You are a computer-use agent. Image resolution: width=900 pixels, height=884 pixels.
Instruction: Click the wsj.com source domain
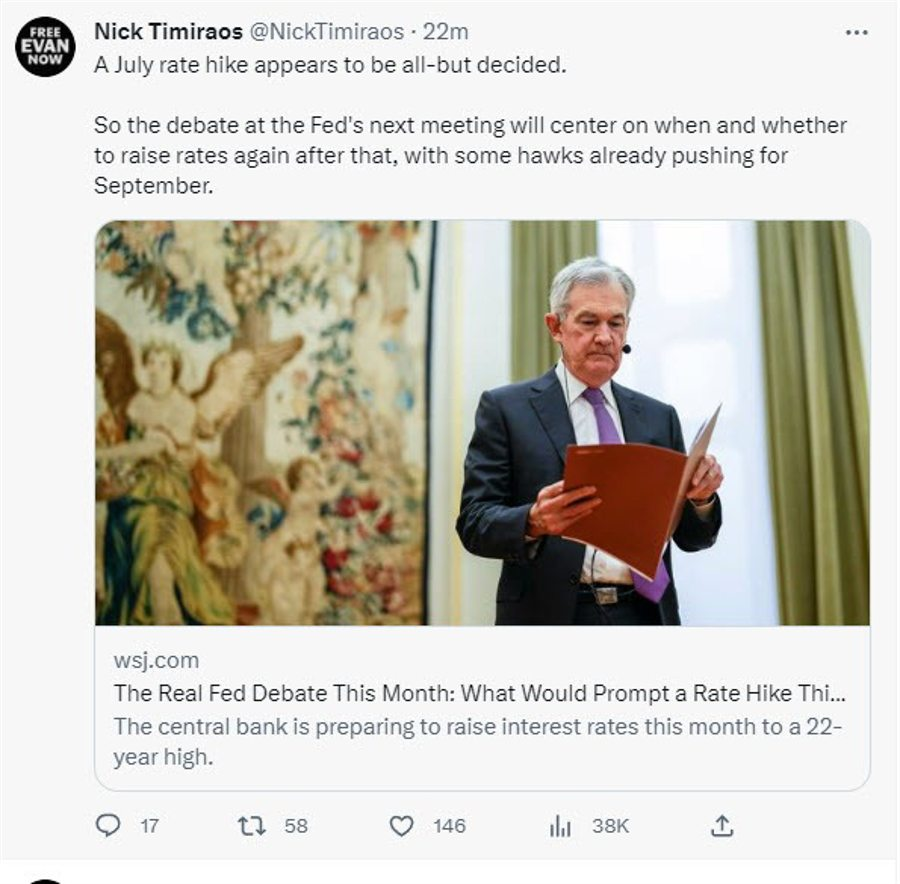(156, 660)
